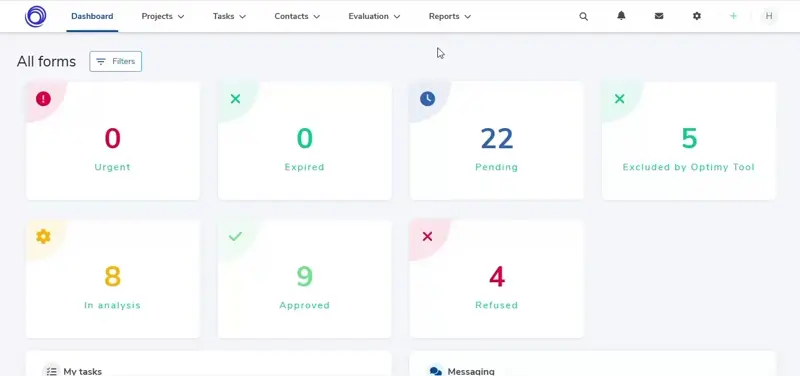800x376 pixels.
Task: Open the settings gear icon
Action: tap(696, 16)
